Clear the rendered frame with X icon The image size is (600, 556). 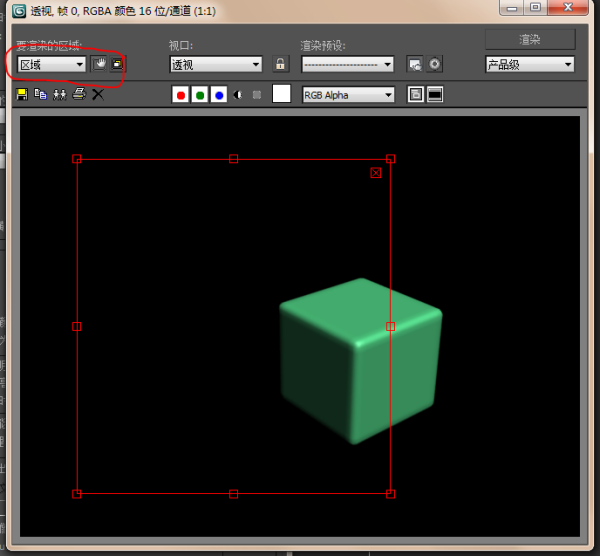click(x=97, y=94)
